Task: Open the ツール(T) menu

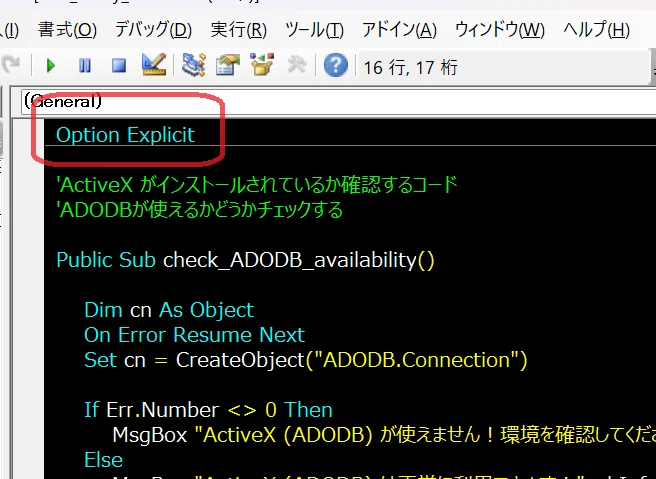Action: 314,30
